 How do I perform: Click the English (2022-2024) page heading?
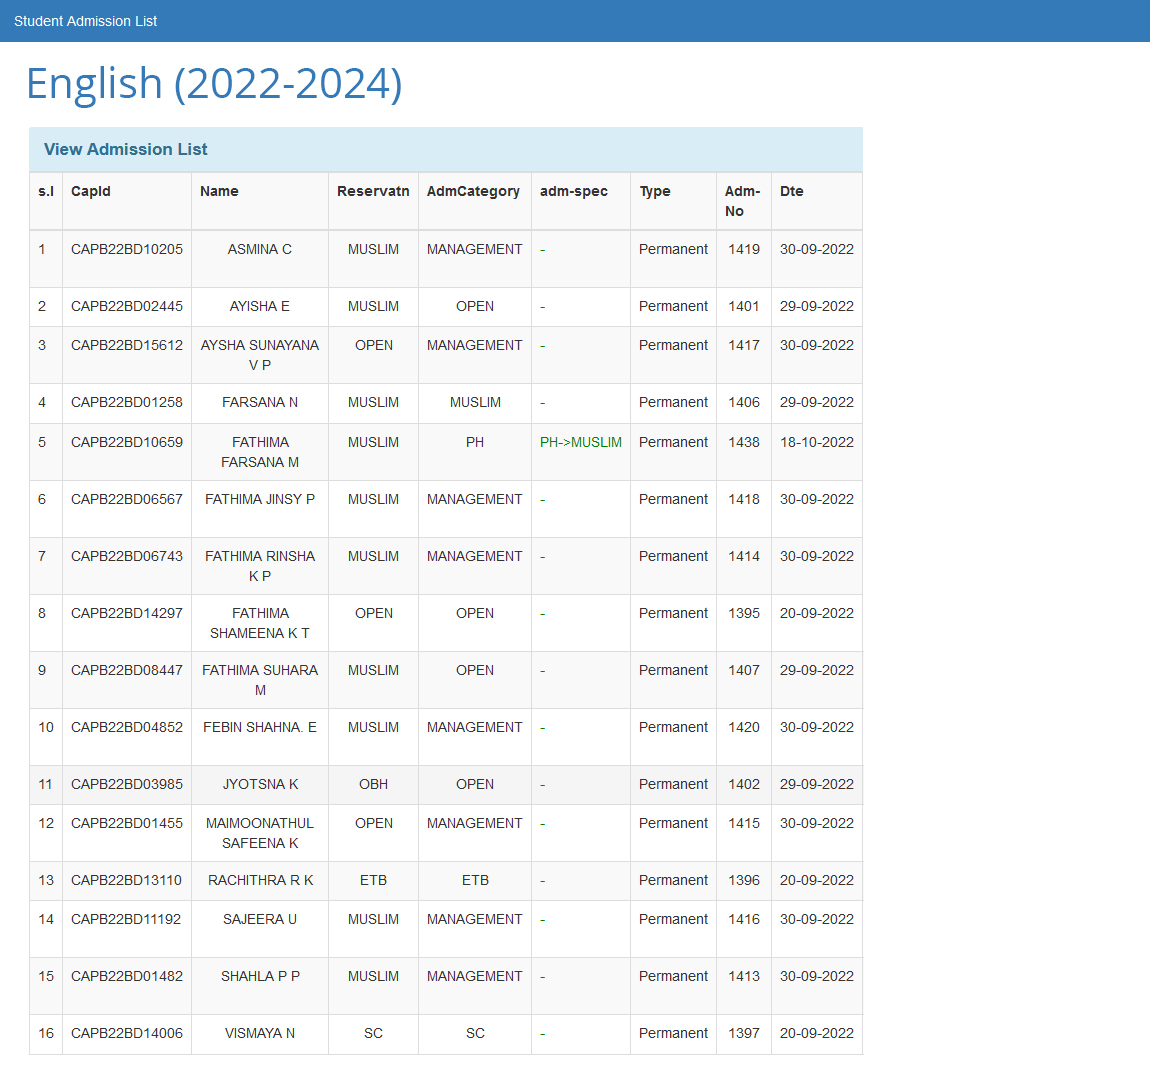pos(214,83)
